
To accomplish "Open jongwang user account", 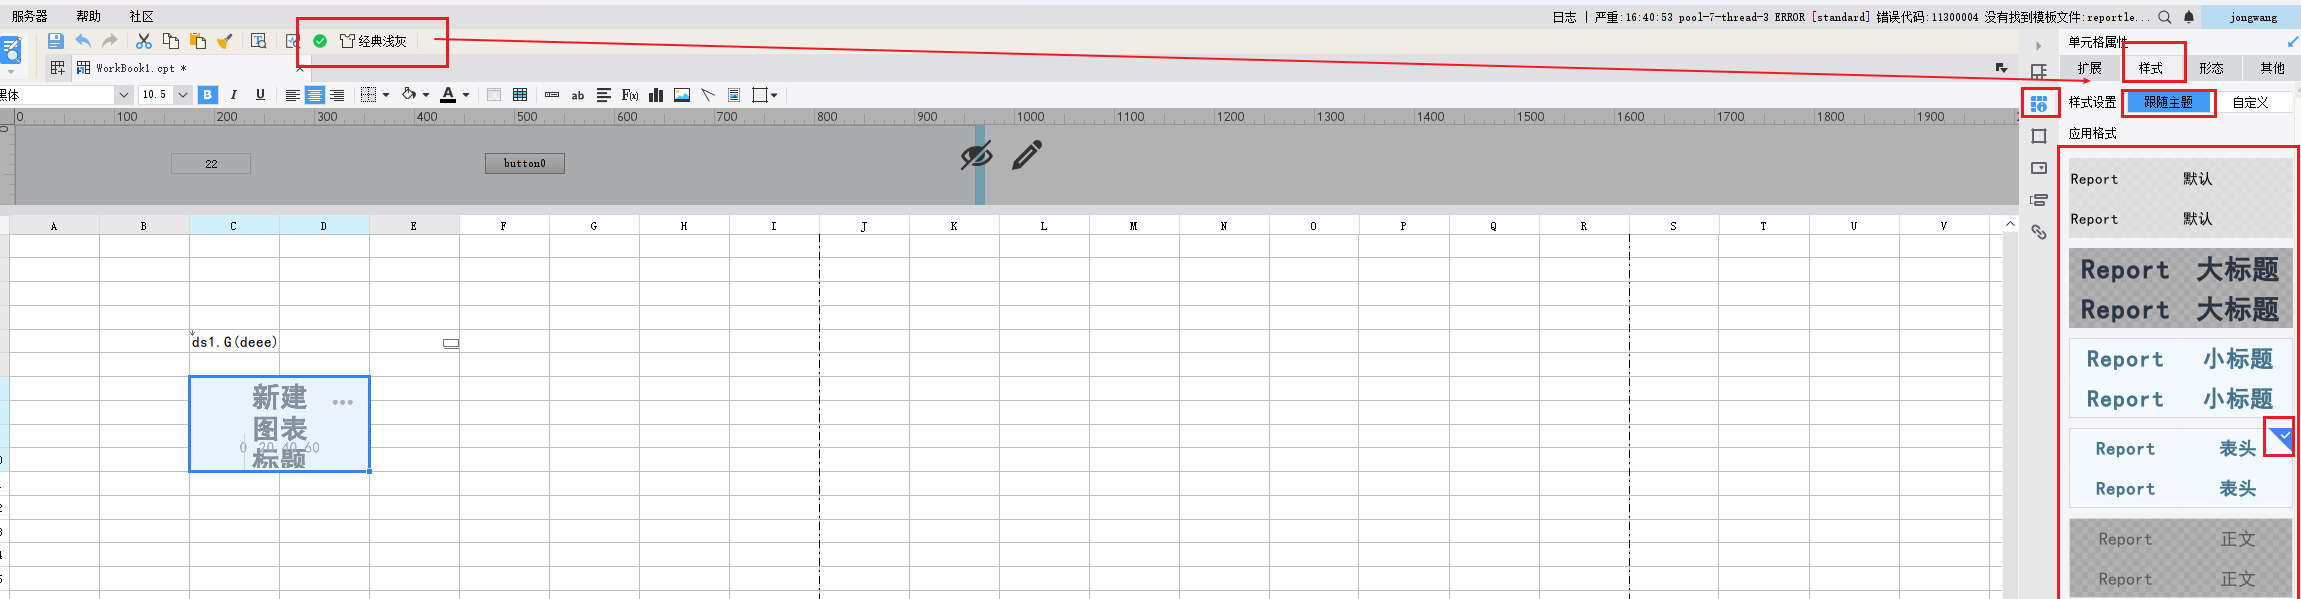I will click(x=2252, y=17).
